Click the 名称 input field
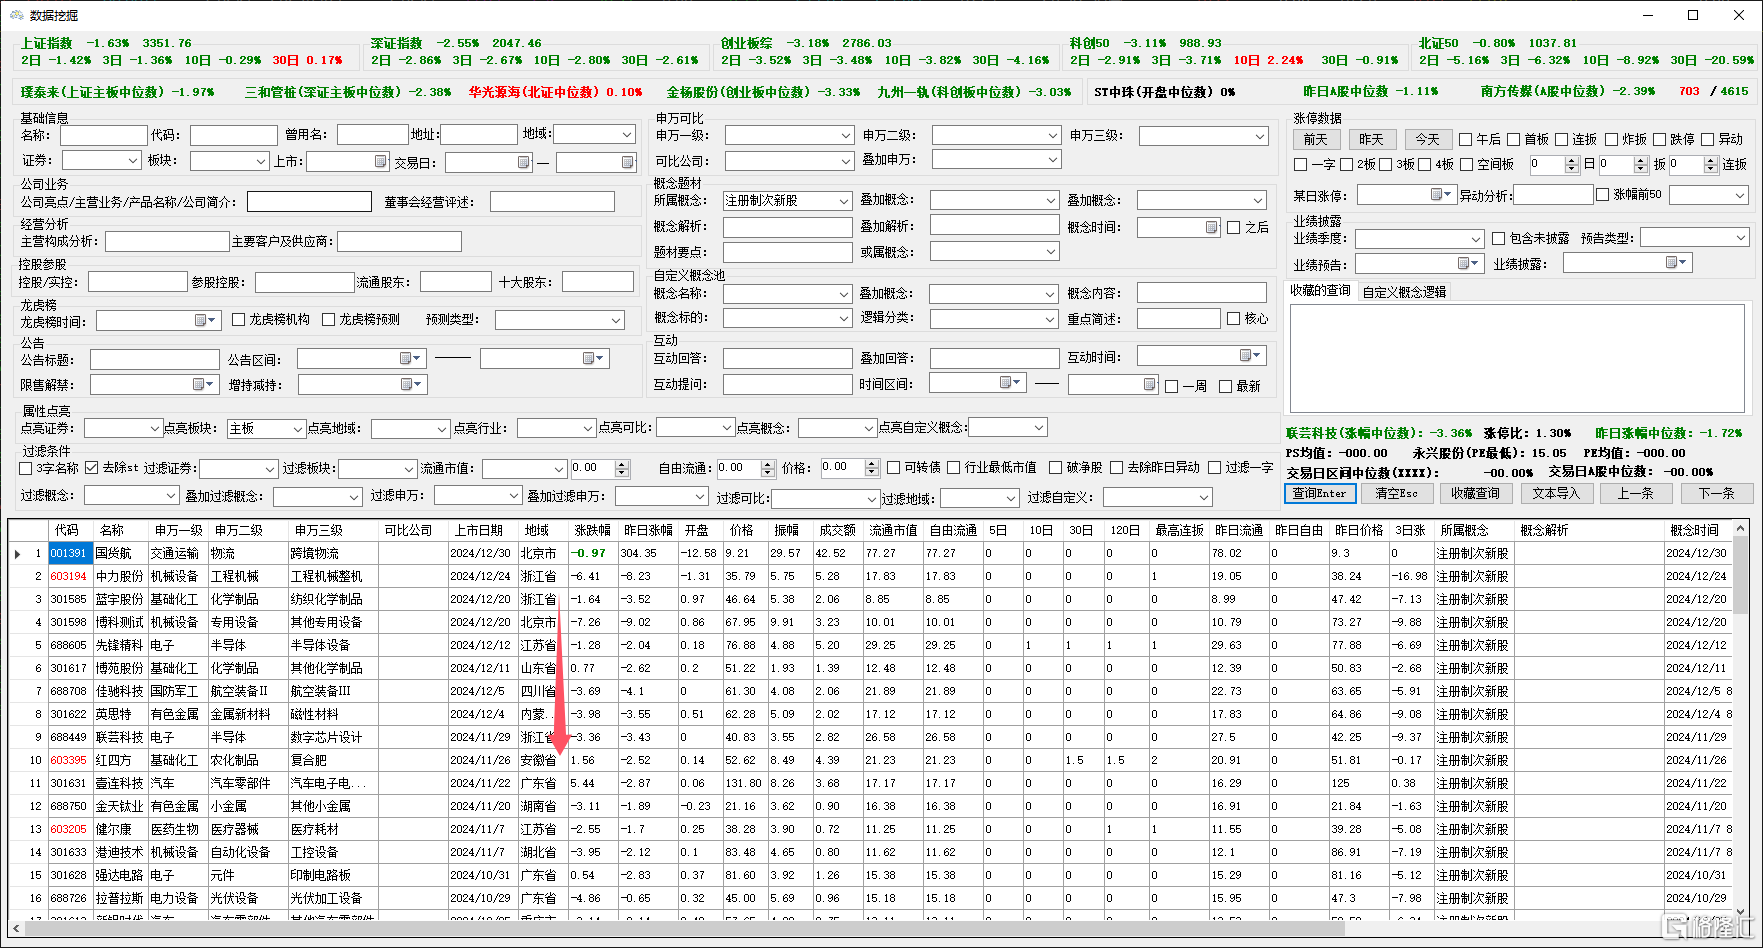 click(x=103, y=135)
